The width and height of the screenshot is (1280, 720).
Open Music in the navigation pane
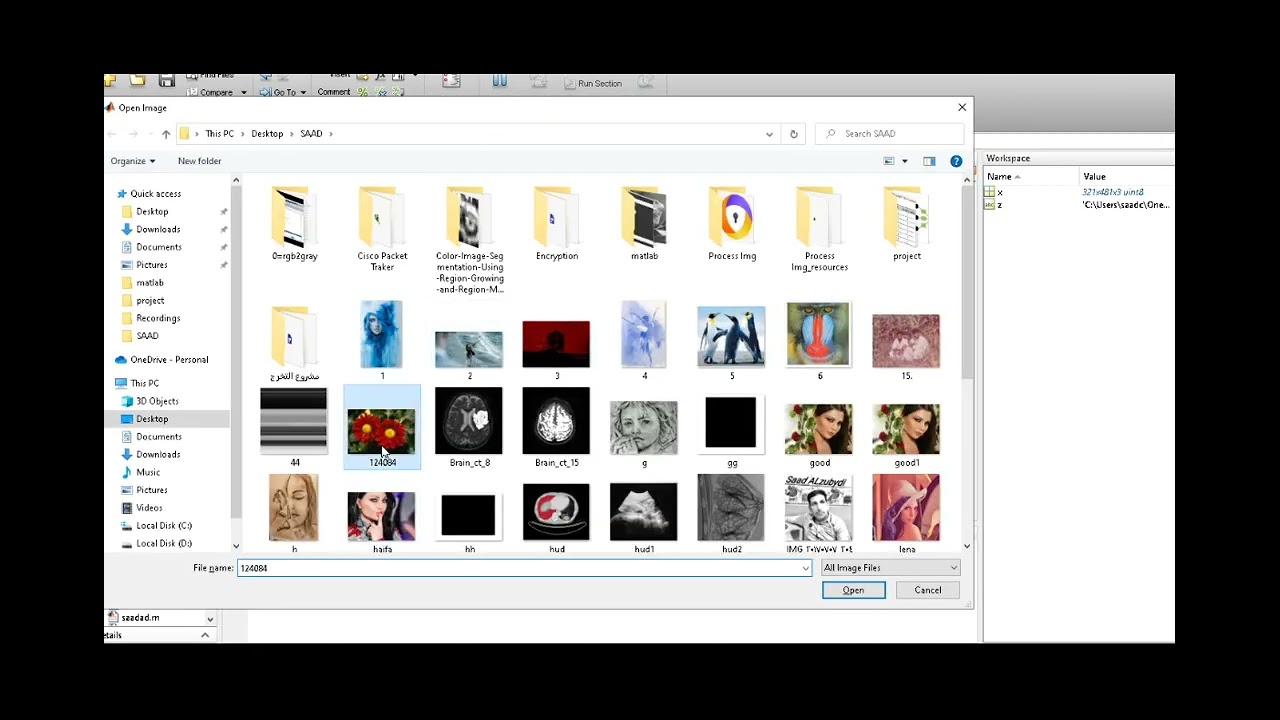[x=148, y=472]
